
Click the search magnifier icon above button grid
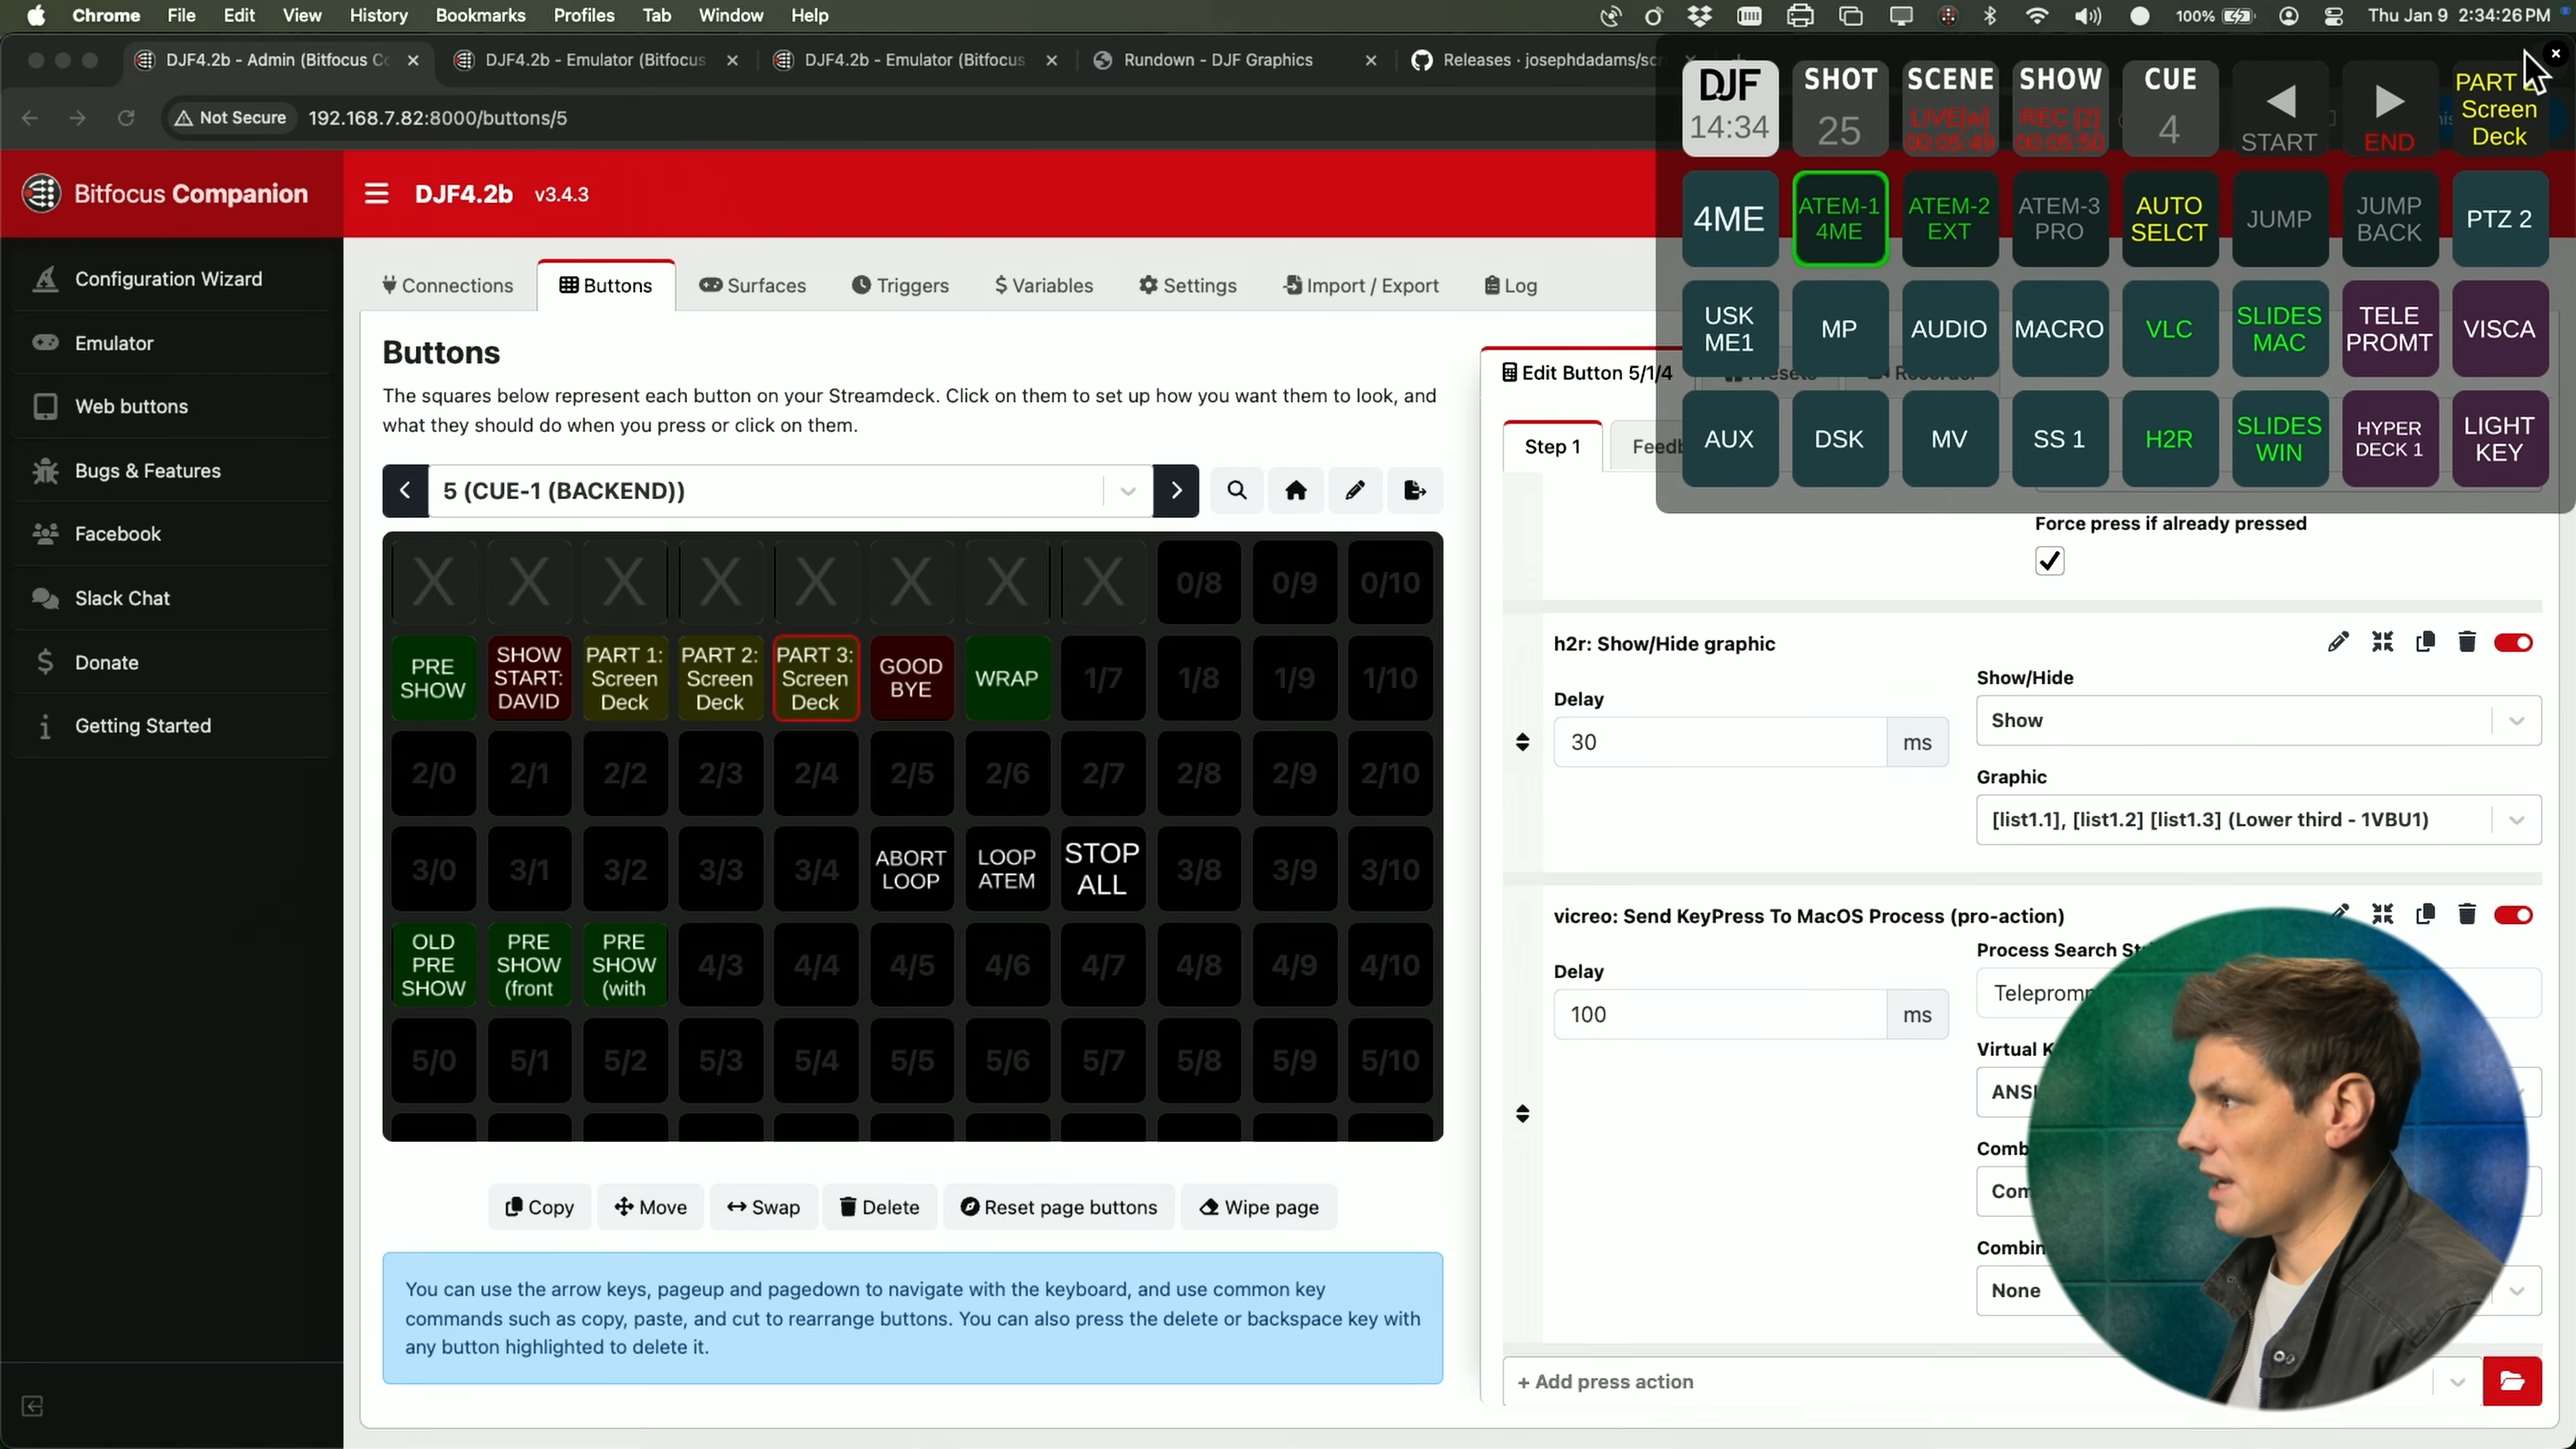[x=1237, y=491]
